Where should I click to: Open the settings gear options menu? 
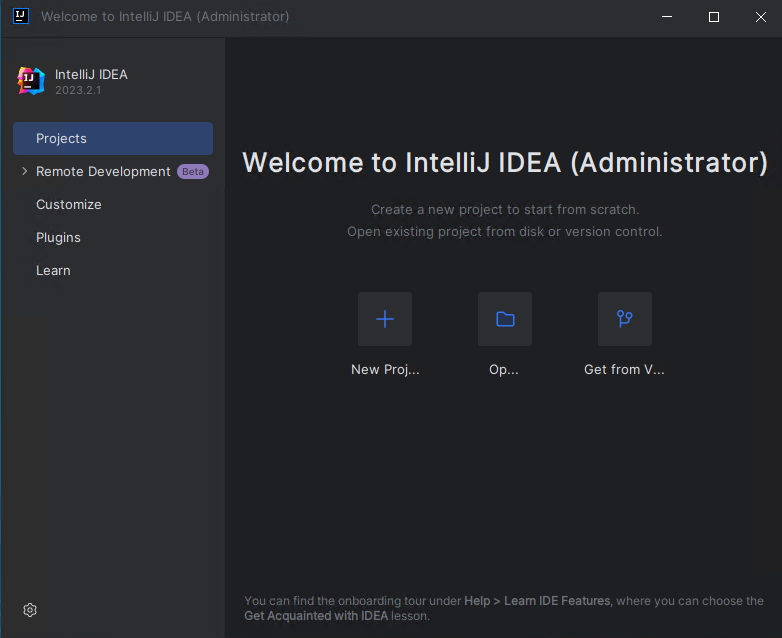click(30, 610)
